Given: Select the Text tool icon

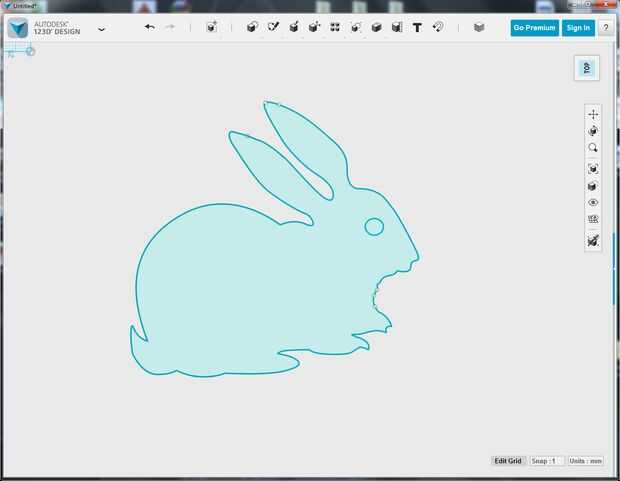Looking at the screenshot, I should tap(417, 27).
